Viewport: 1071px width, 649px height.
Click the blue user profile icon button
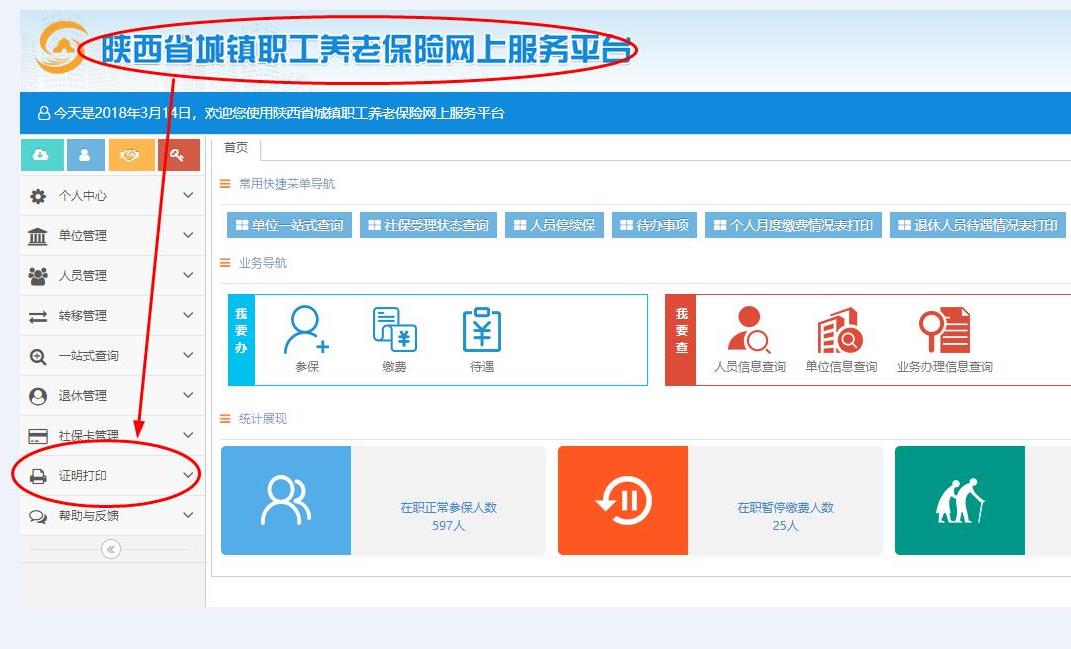pos(85,155)
